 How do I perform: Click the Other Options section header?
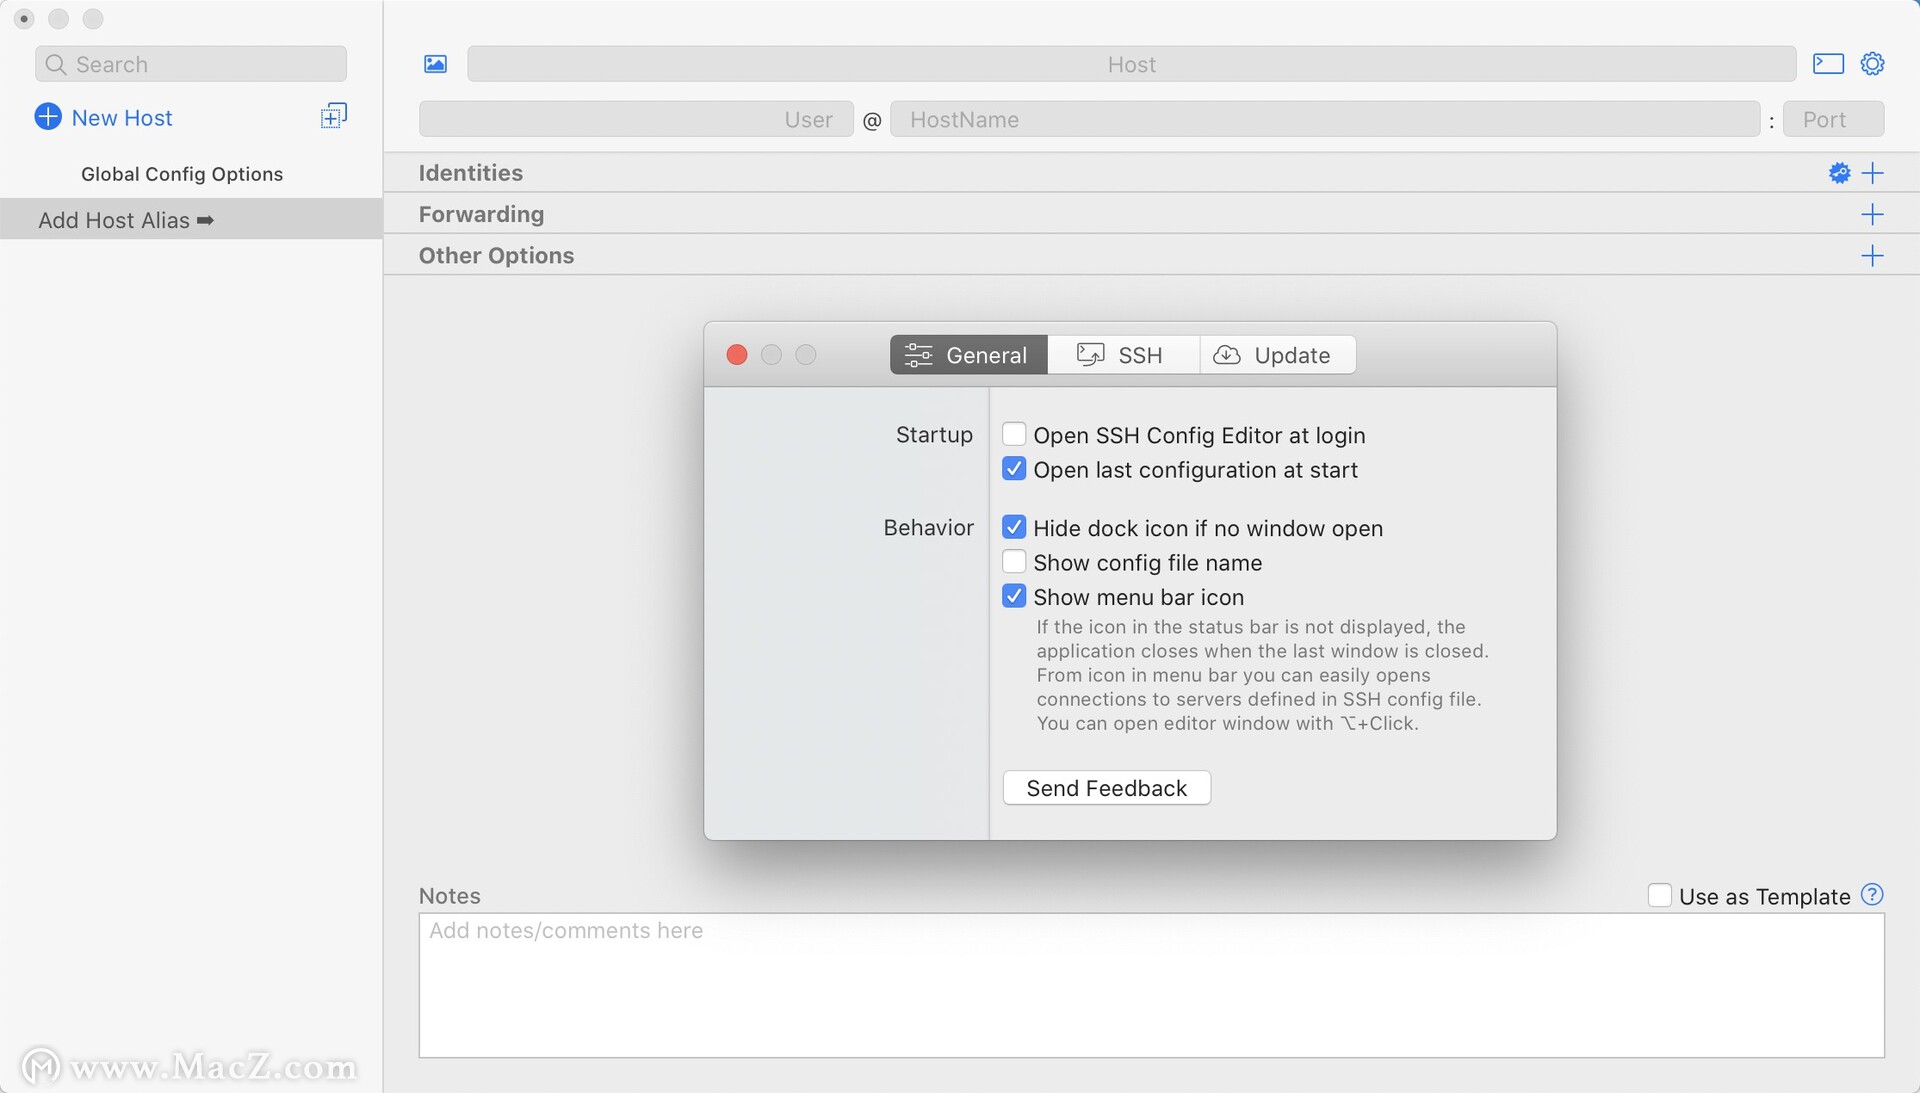tap(496, 256)
